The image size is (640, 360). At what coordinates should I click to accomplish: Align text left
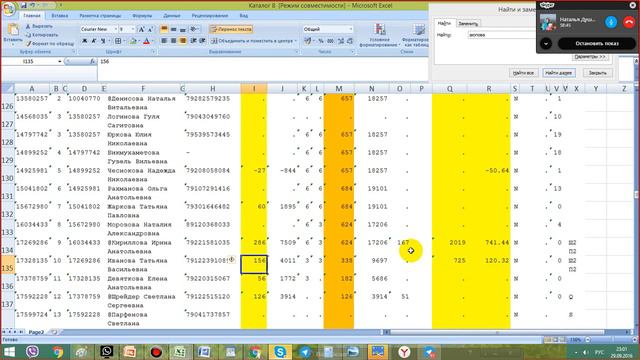tap(164, 41)
